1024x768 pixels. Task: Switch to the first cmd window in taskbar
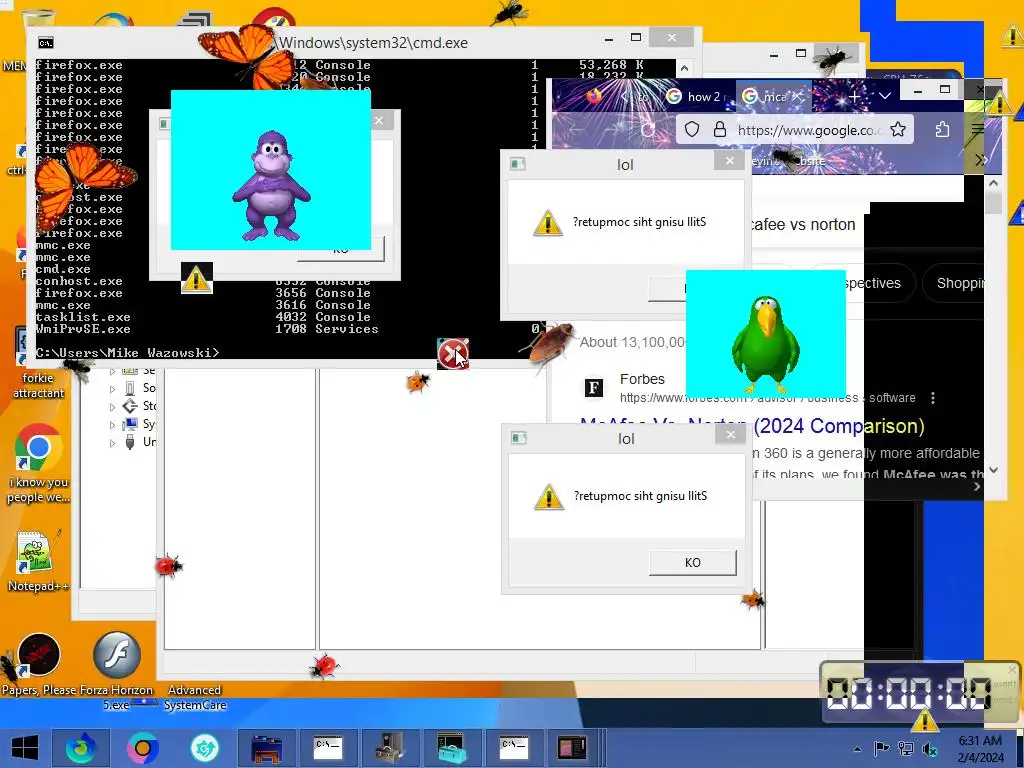click(x=328, y=748)
